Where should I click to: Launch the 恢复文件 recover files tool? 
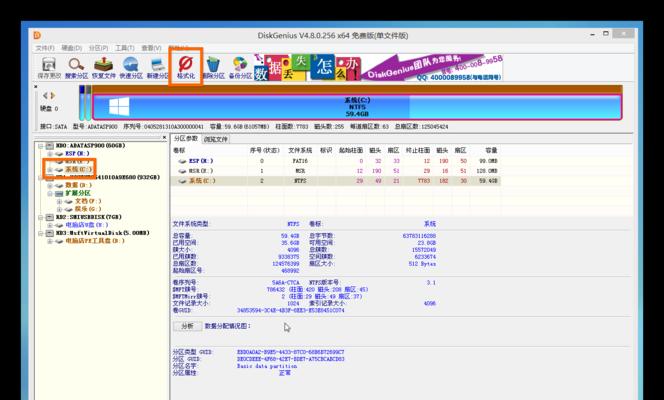tap(104, 68)
